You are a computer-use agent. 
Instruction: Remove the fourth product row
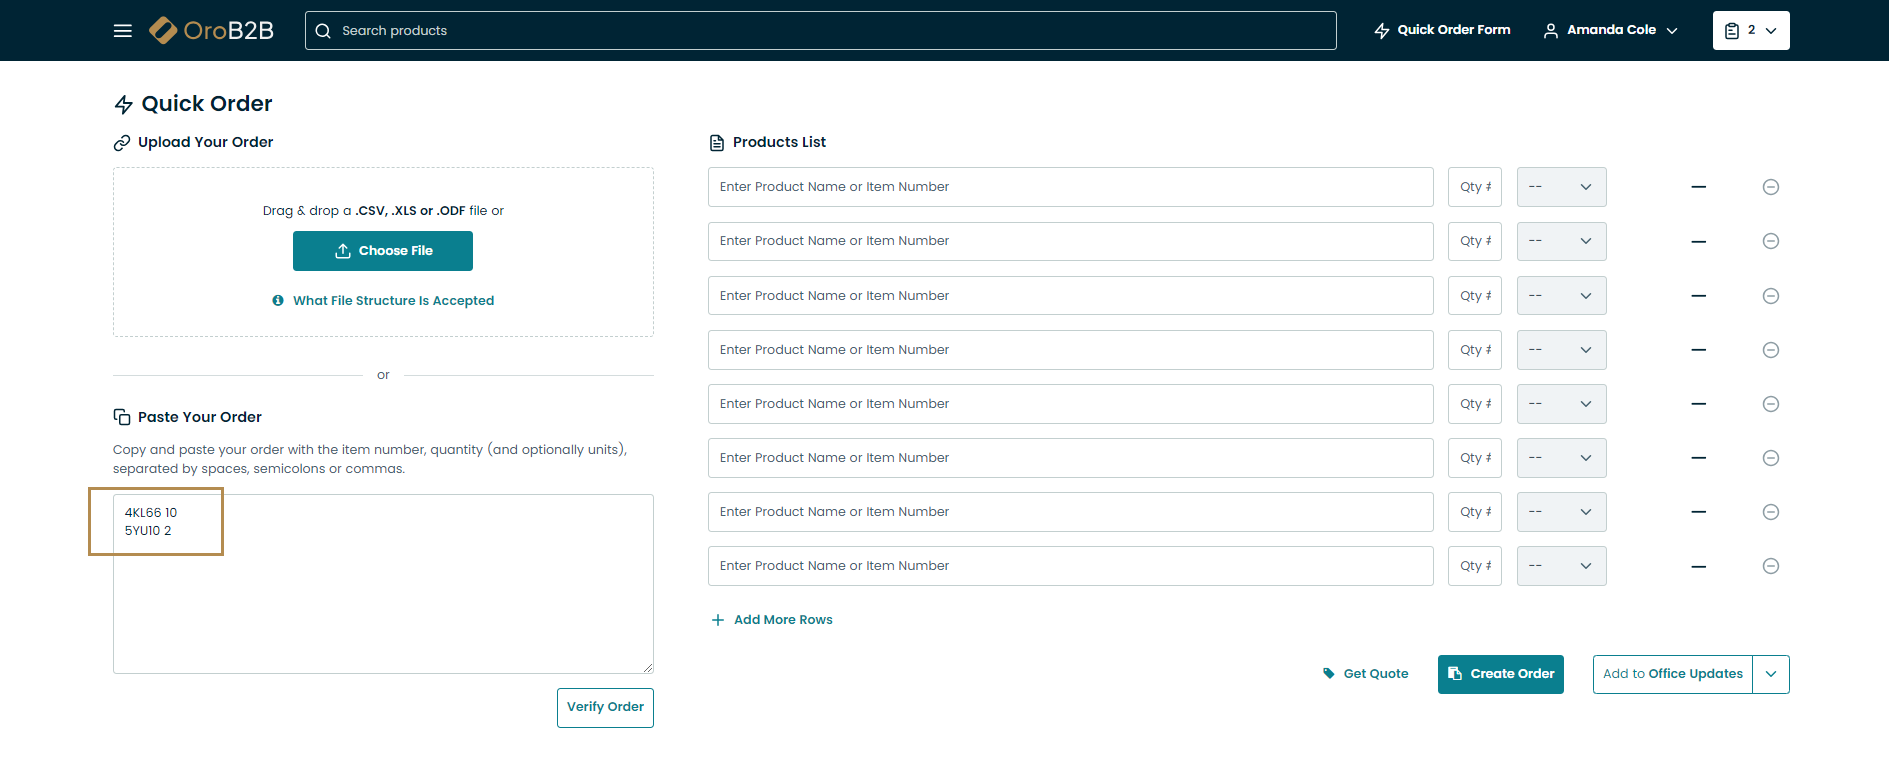click(1770, 350)
